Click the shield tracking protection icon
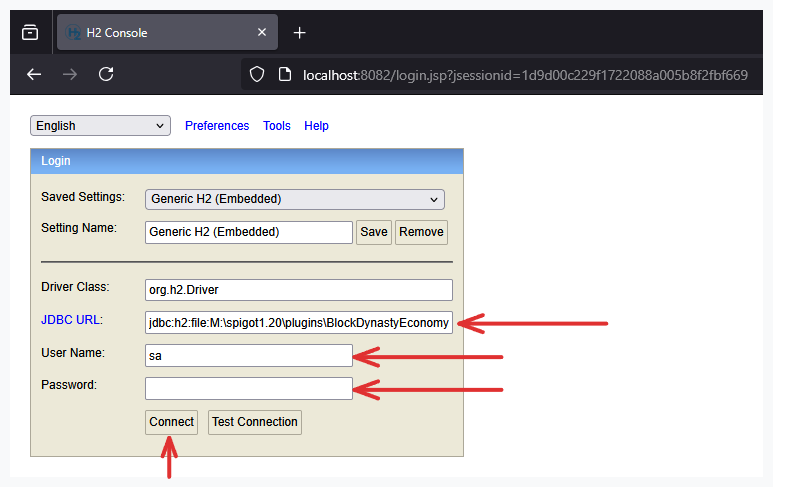This screenshot has height=487, width=787. [257, 74]
